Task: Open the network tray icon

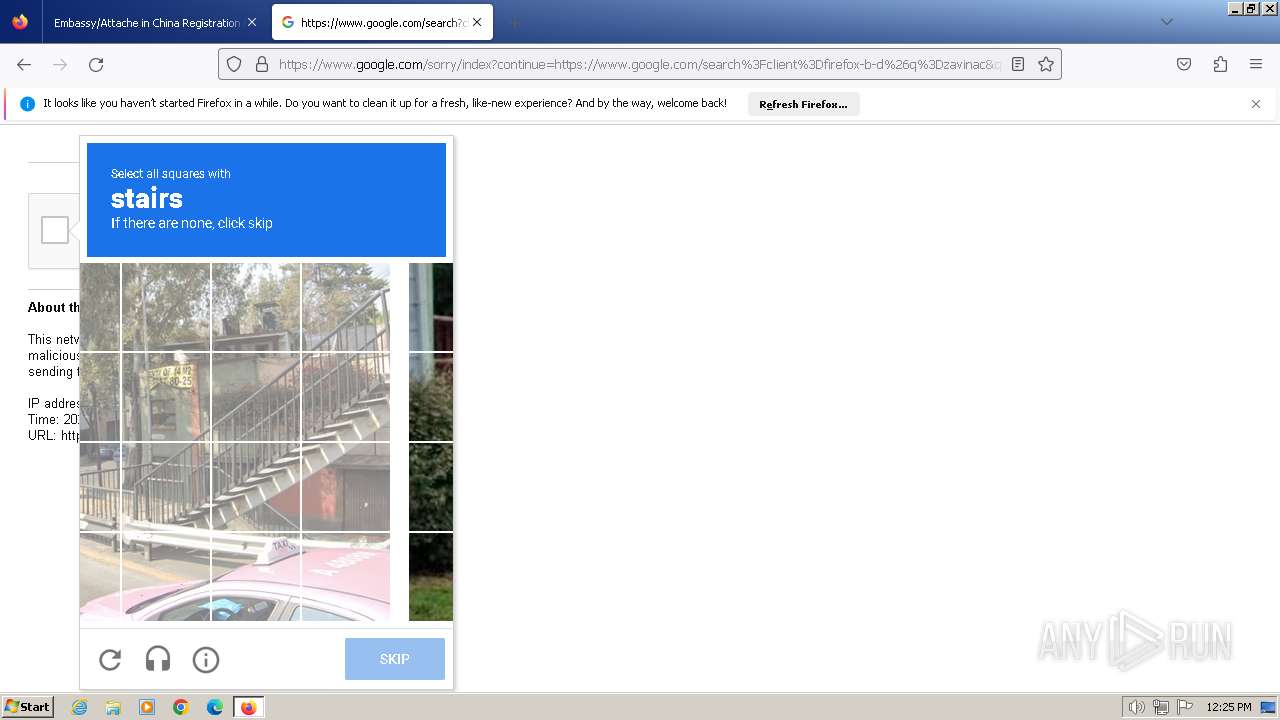Action: [1161, 707]
